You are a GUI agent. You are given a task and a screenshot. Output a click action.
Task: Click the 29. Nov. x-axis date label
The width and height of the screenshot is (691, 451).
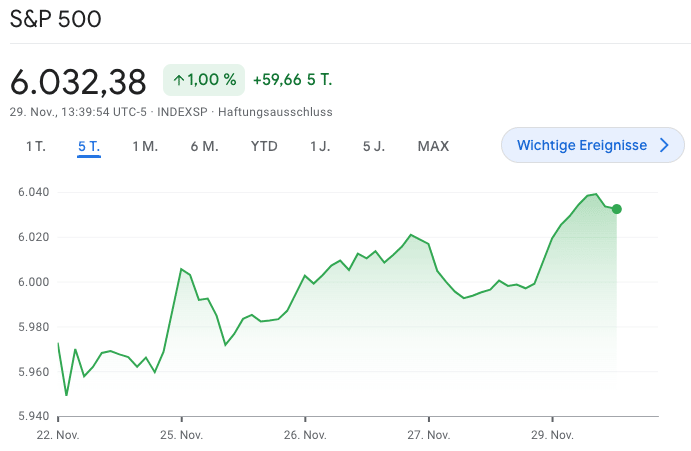pyautogui.click(x=552, y=435)
